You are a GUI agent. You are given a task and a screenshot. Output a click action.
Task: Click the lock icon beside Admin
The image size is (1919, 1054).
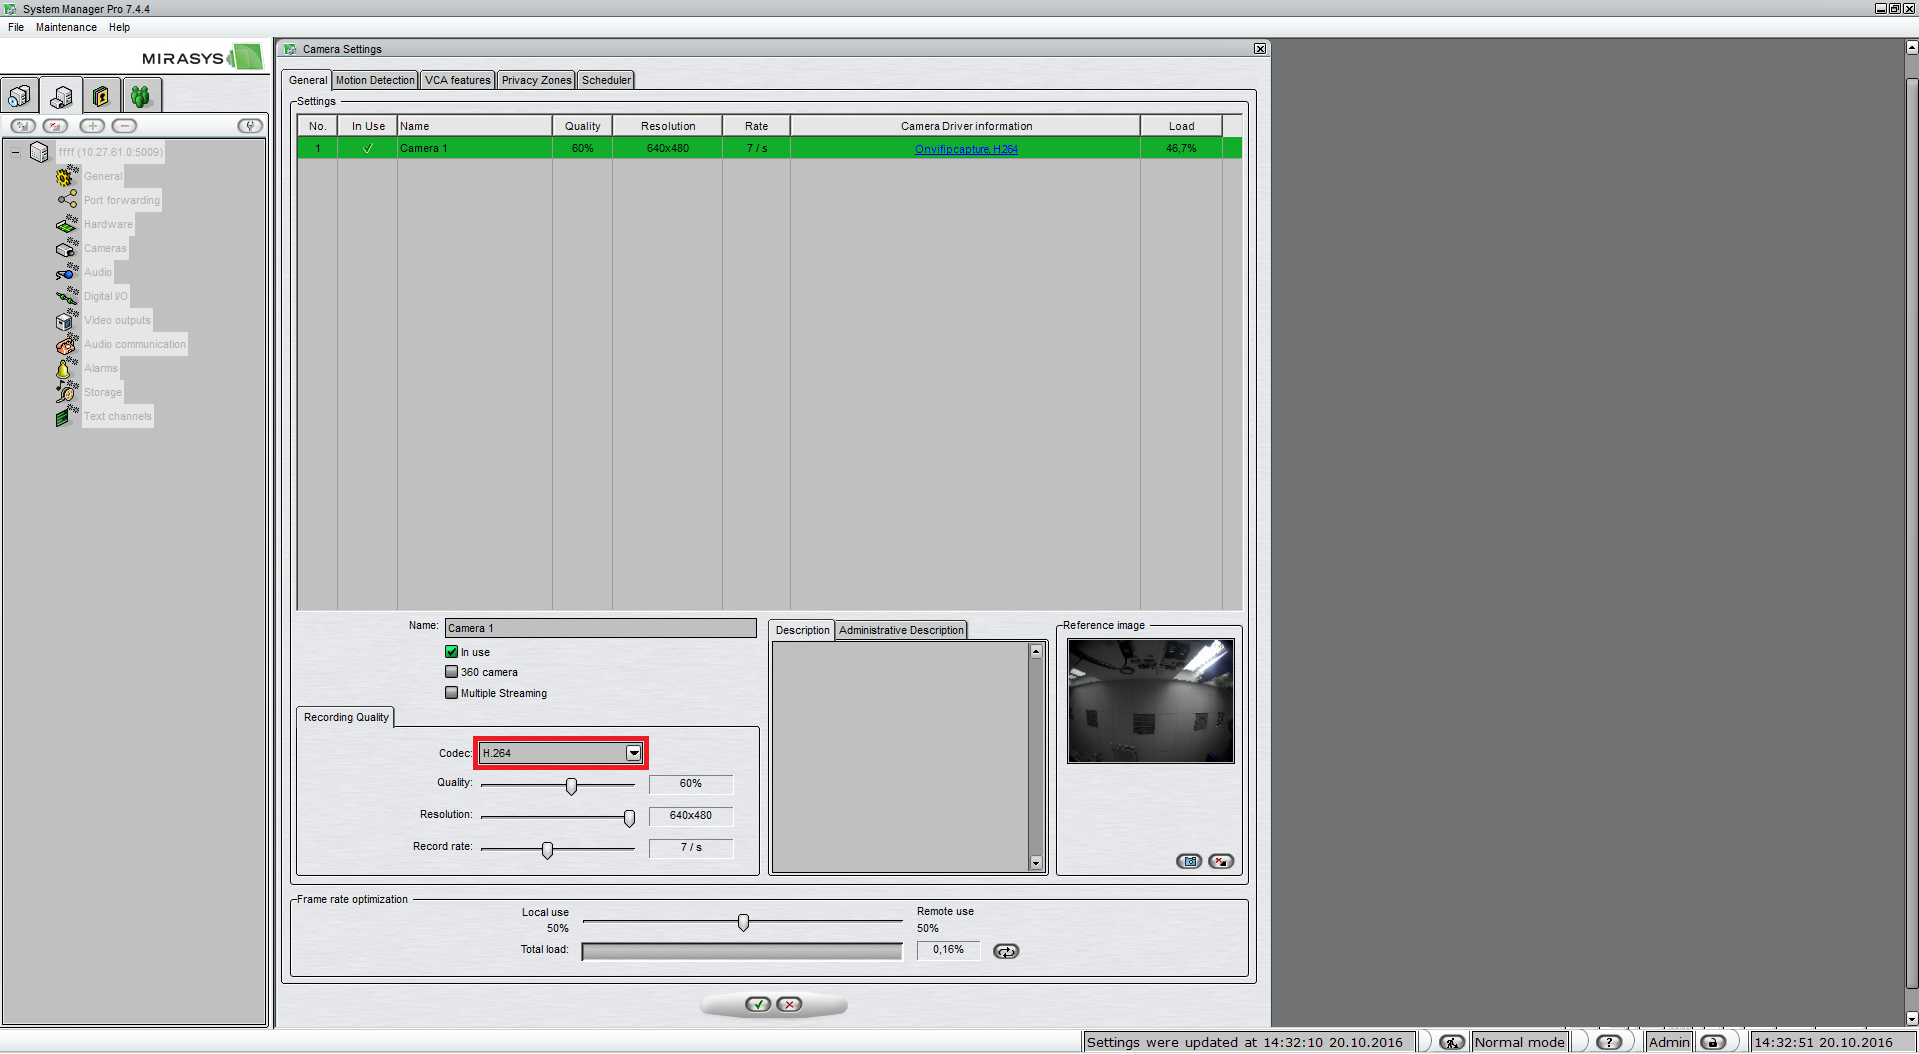pos(1712,1042)
